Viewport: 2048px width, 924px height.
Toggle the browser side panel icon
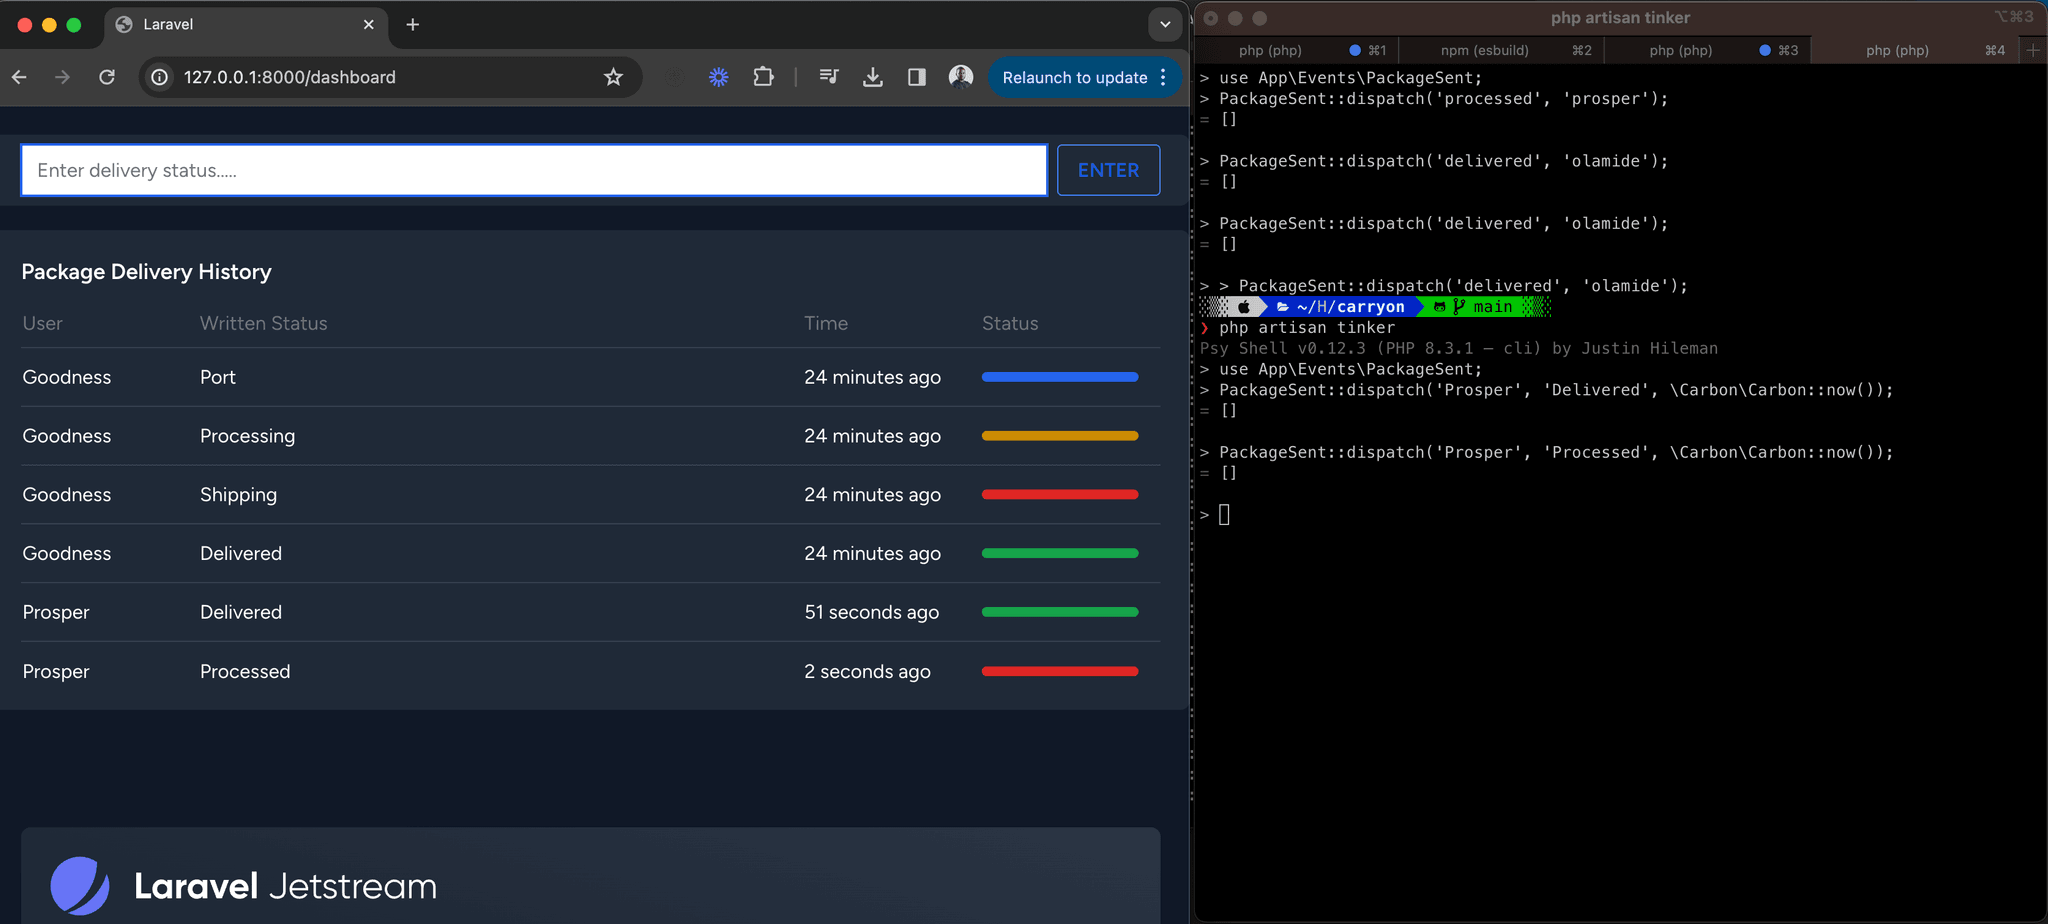(x=916, y=77)
